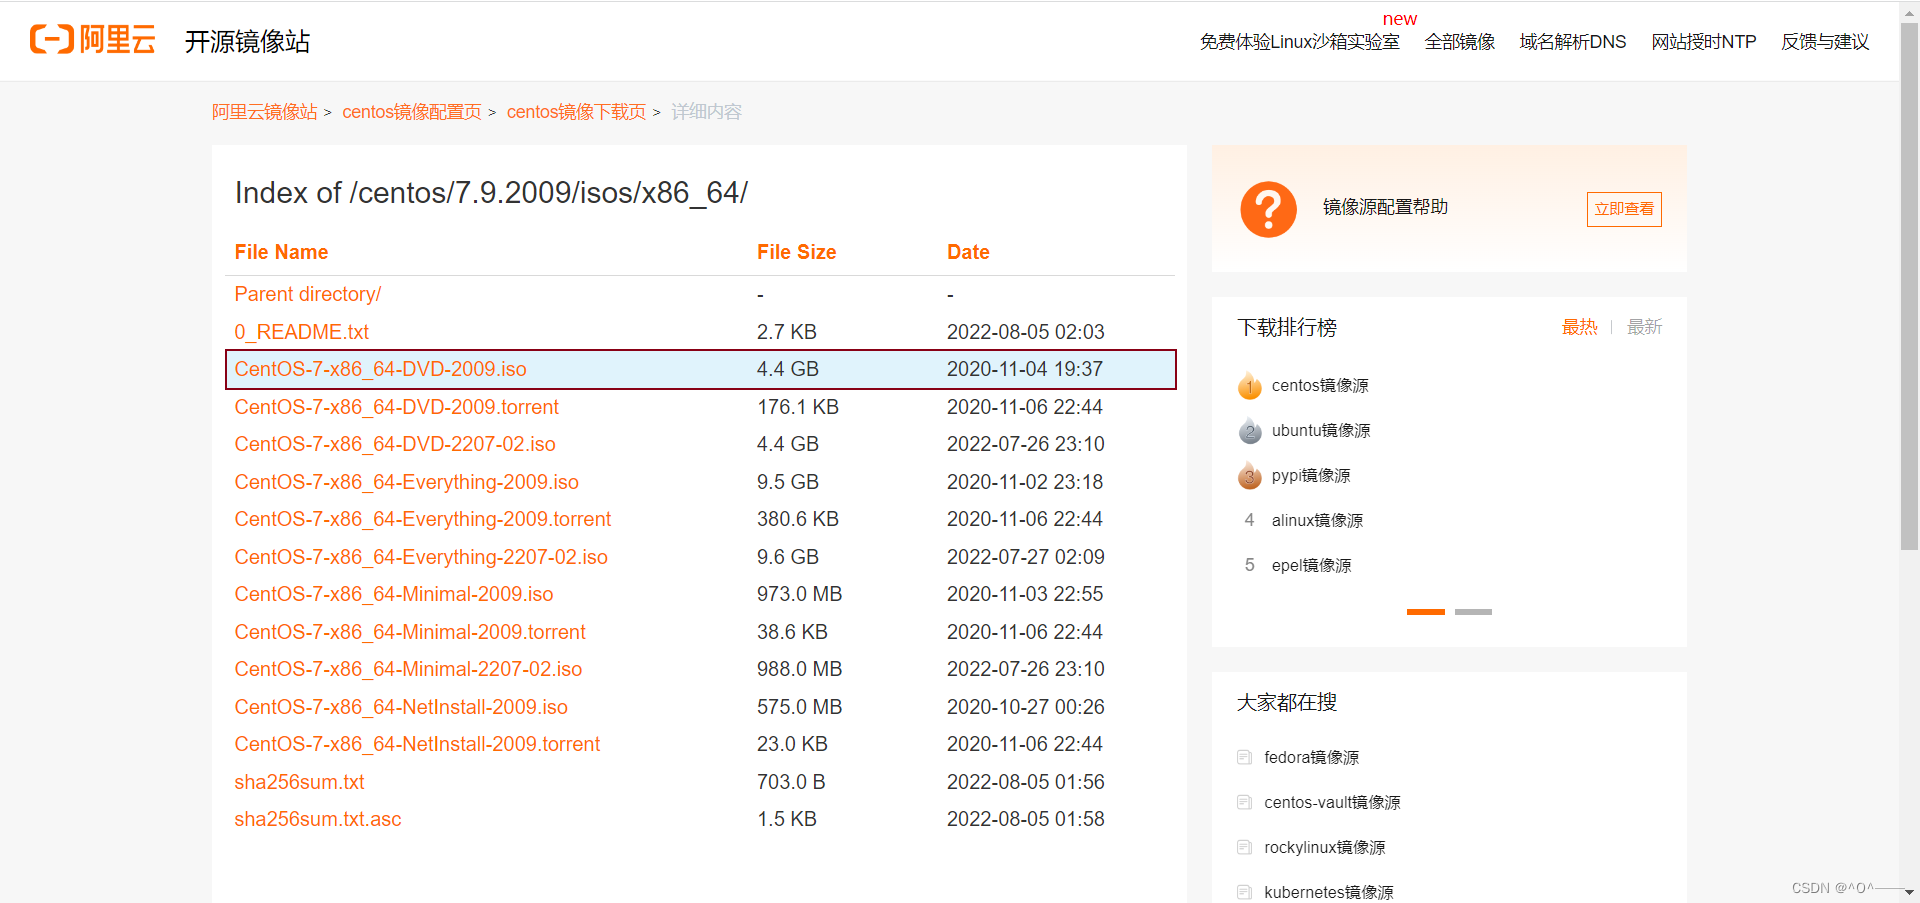Open 全部镜像 in top navigation
The height and width of the screenshot is (903, 1920).
tap(1459, 42)
